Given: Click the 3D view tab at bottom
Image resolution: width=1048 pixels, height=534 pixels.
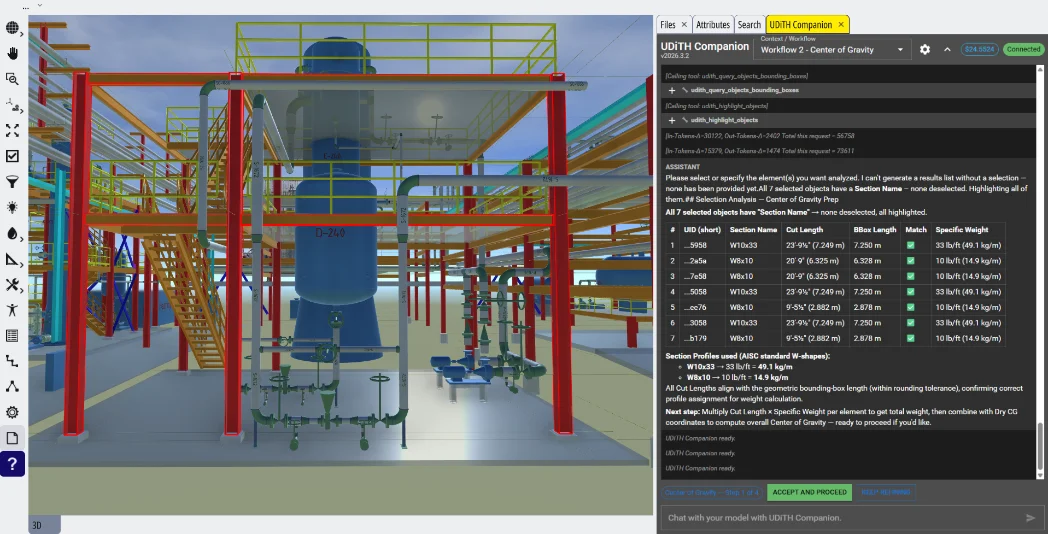Looking at the screenshot, I should (45, 525).
